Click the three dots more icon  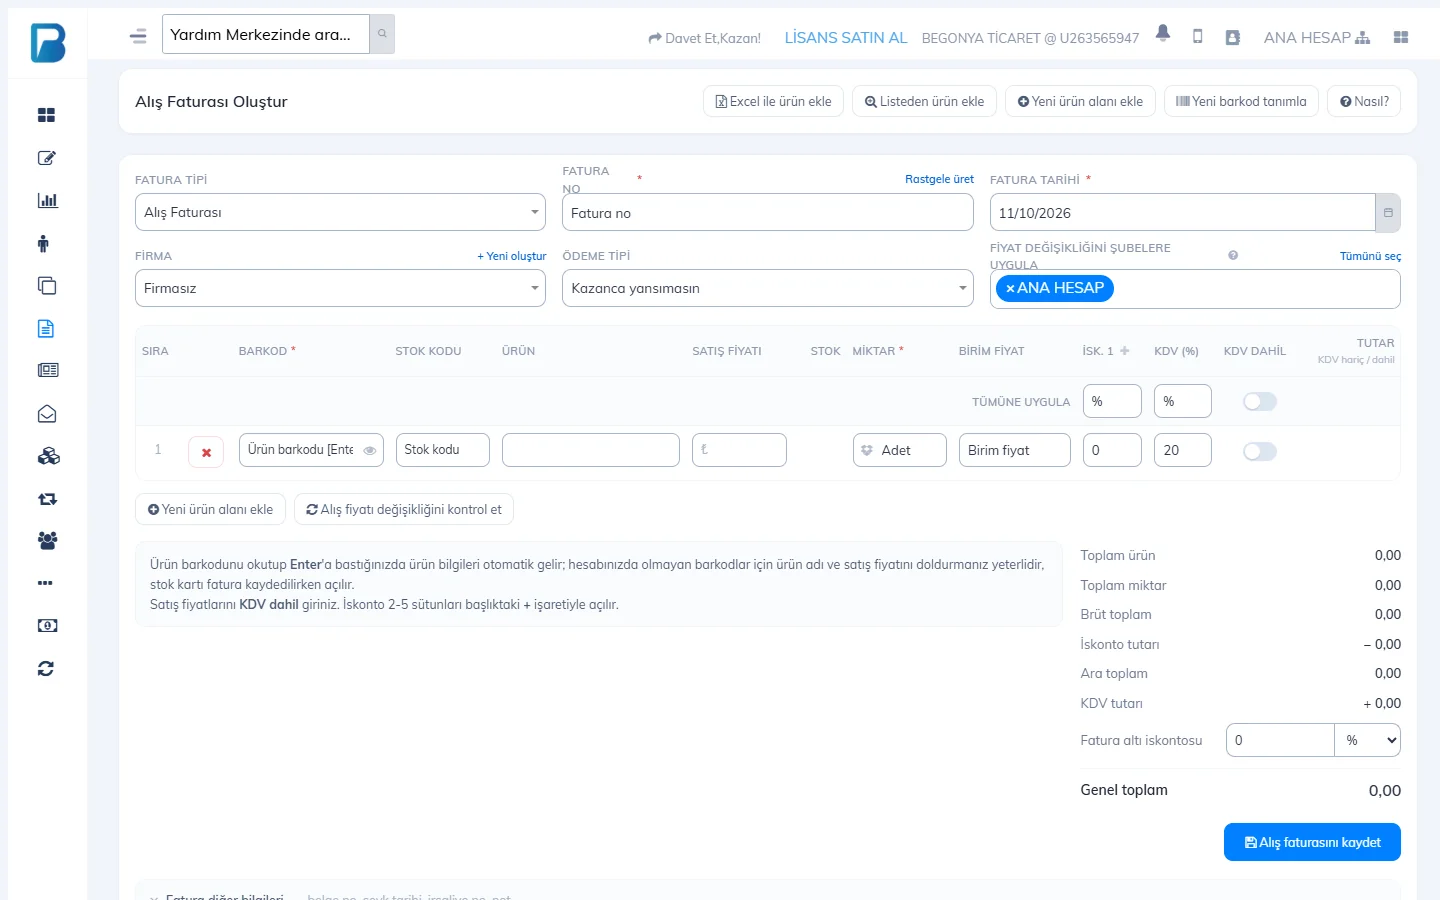pyautogui.click(x=45, y=583)
